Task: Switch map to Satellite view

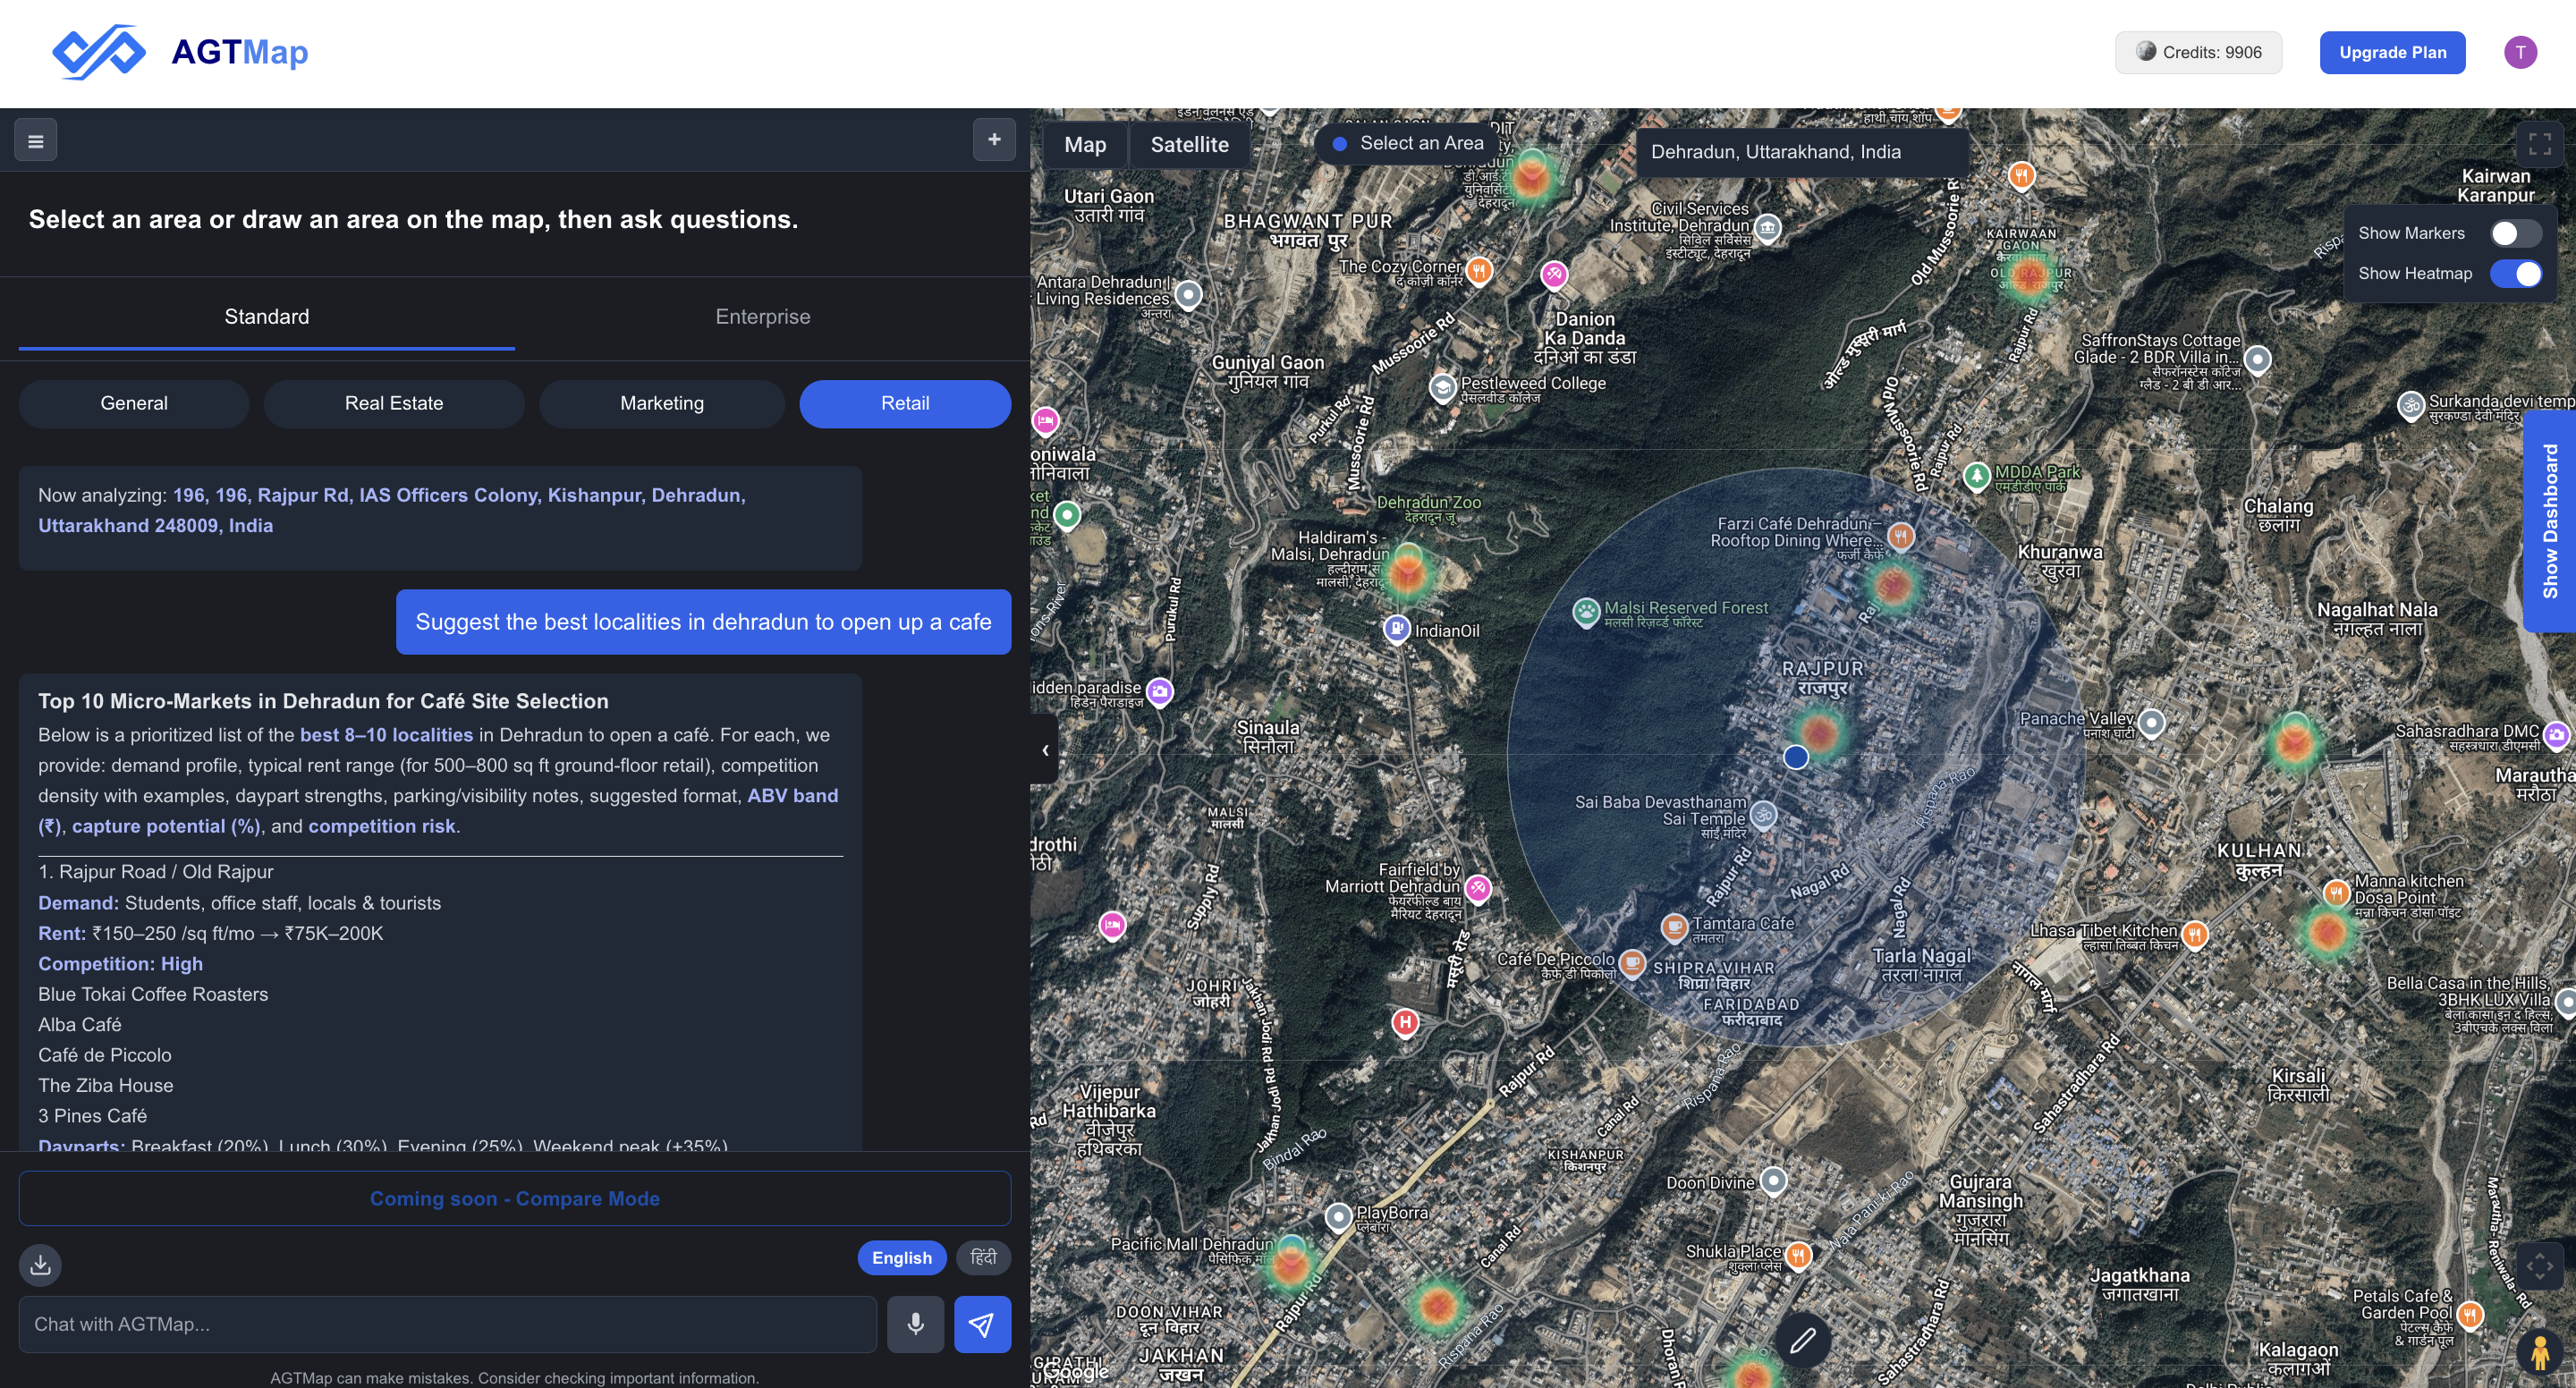Action: 1189,145
